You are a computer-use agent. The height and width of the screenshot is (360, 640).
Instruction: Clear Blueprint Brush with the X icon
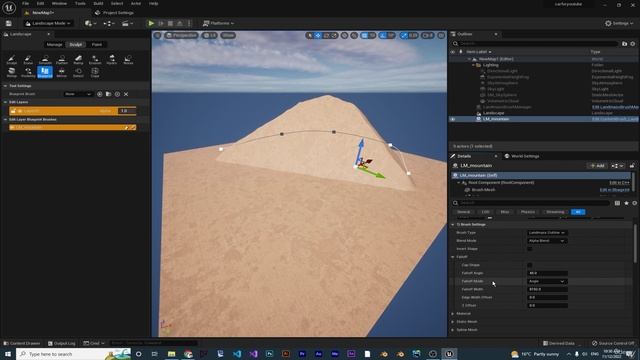pyautogui.click(x=126, y=94)
